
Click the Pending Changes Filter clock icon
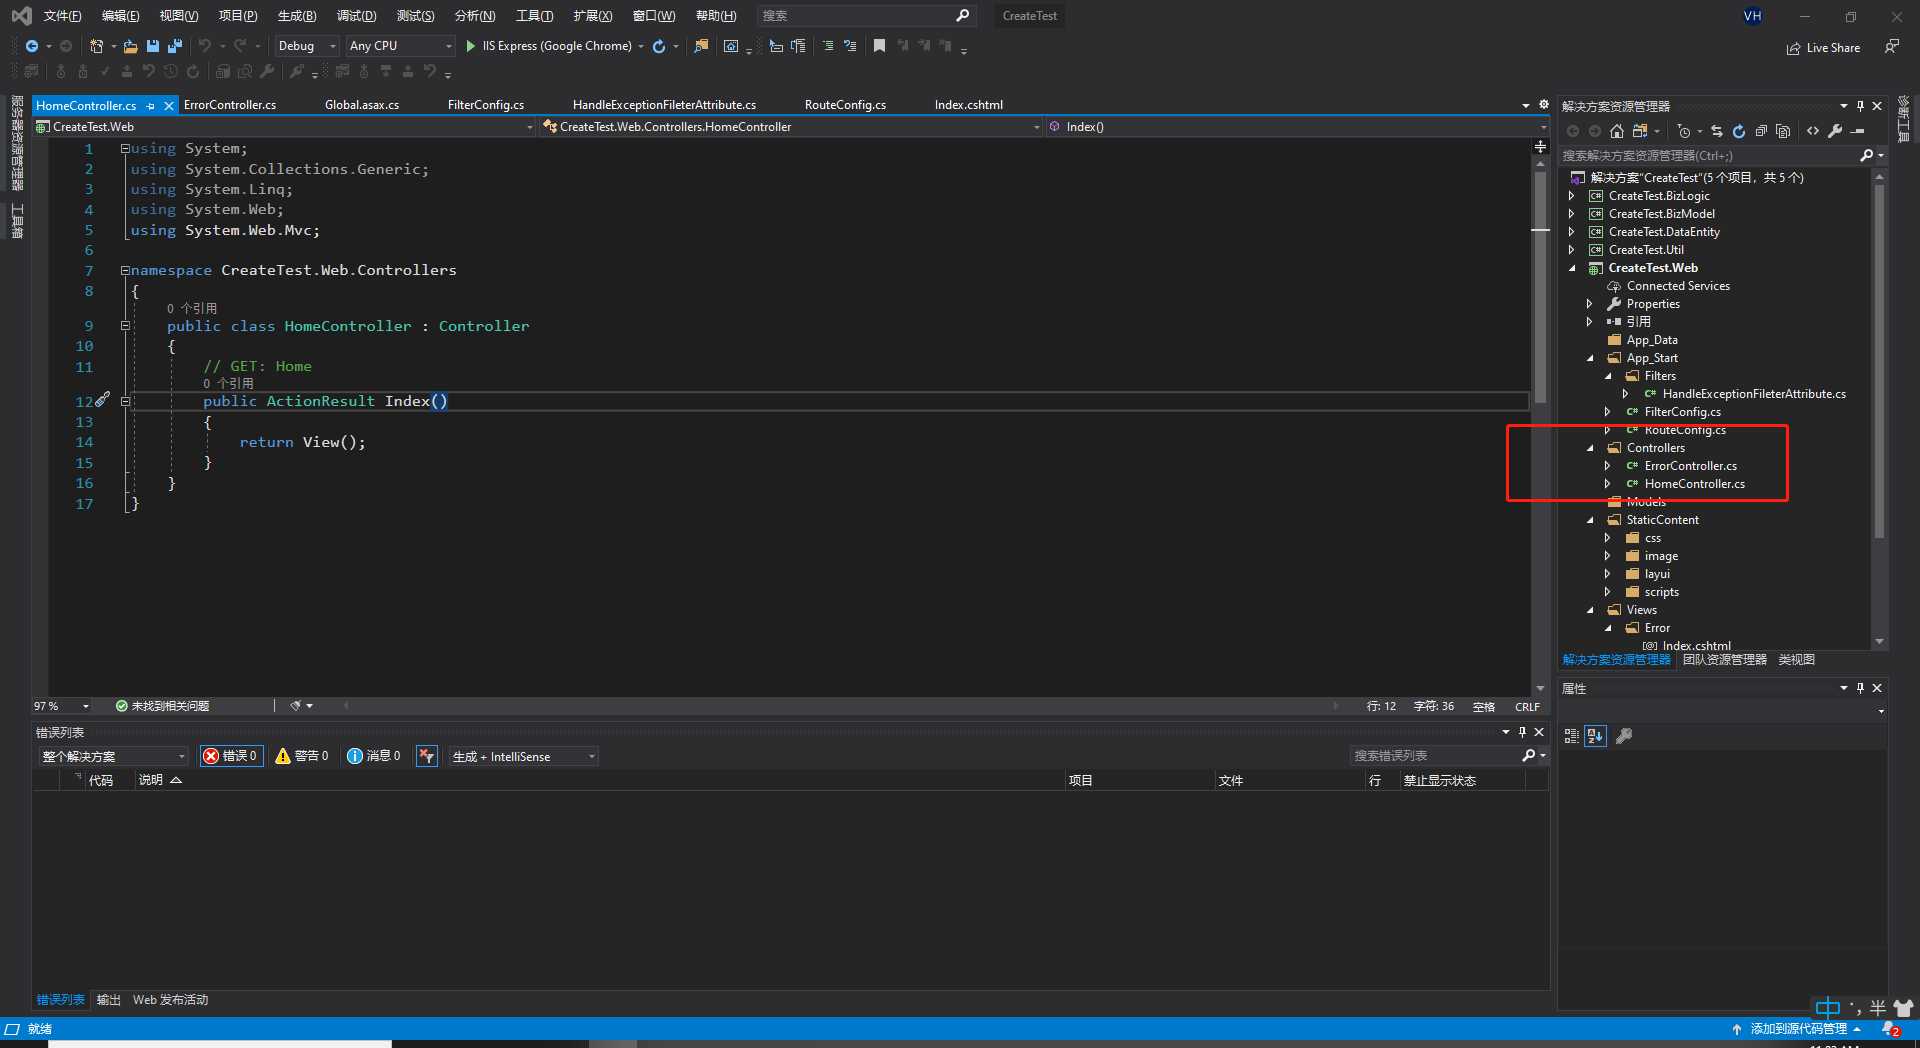click(x=1684, y=131)
